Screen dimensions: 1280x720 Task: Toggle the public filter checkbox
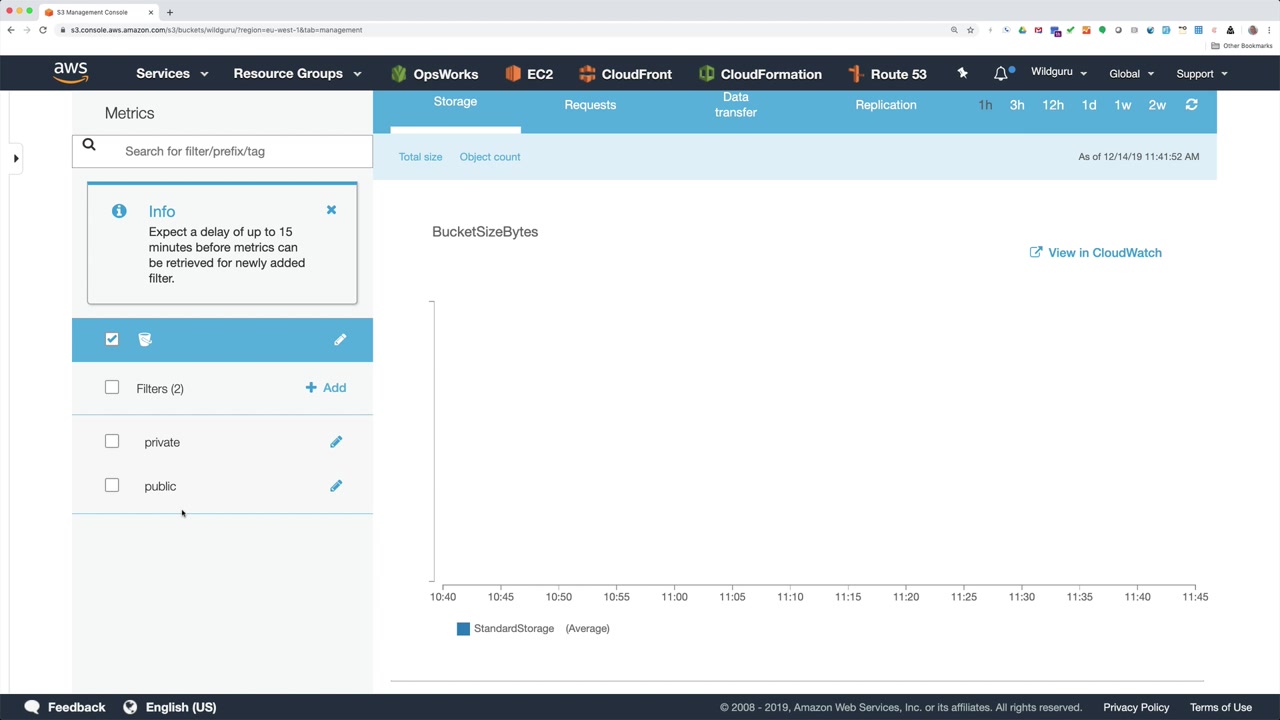tap(112, 485)
